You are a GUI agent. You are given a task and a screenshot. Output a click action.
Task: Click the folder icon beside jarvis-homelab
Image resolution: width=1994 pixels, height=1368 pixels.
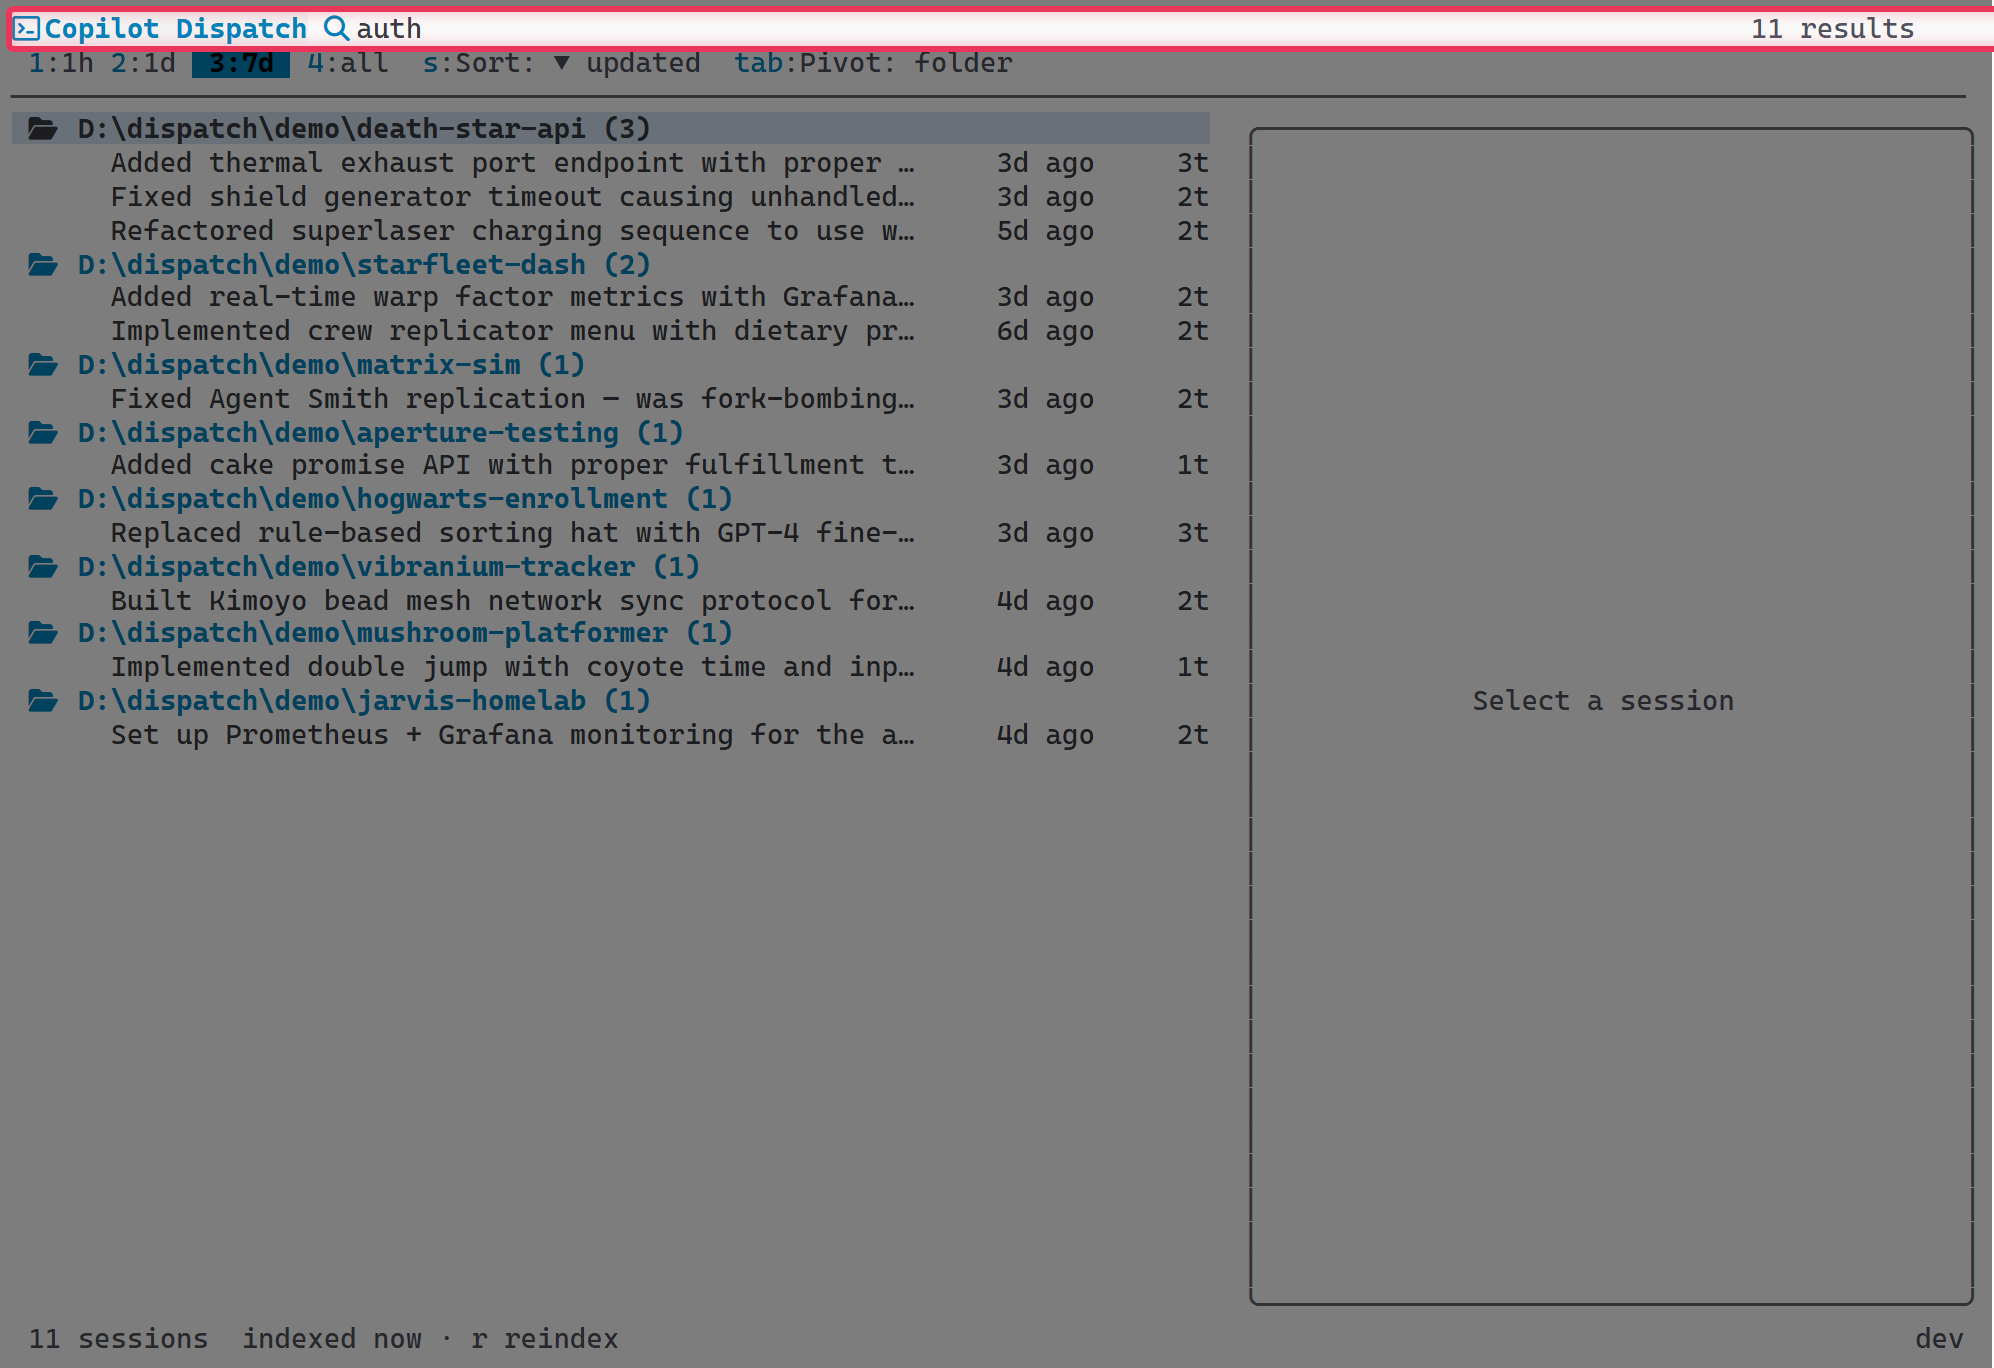[44, 700]
